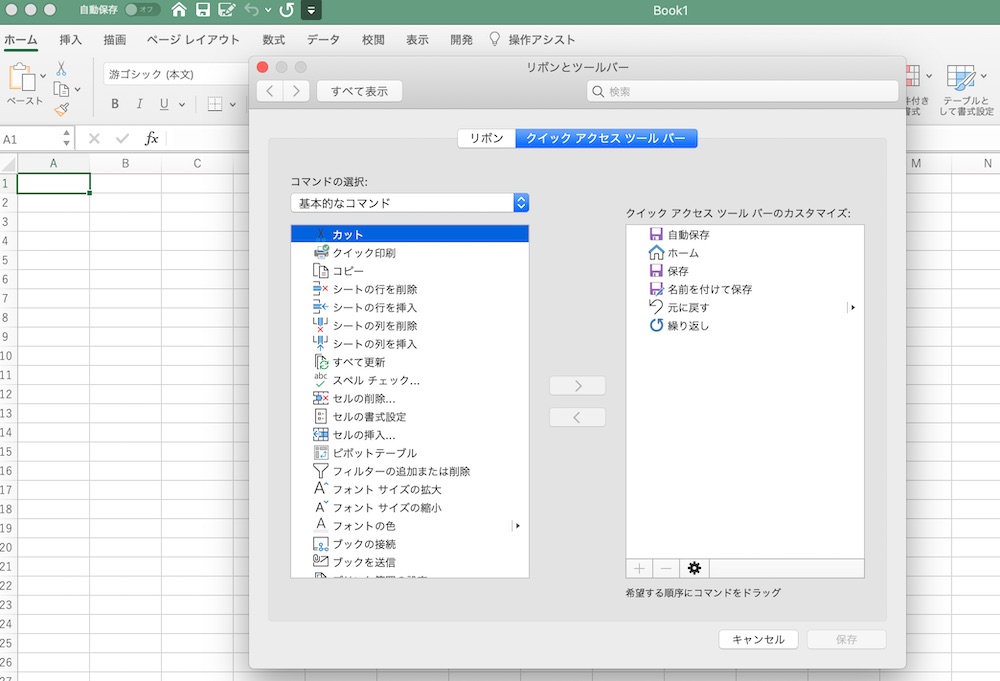Select column B header in the sheet

(126, 163)
